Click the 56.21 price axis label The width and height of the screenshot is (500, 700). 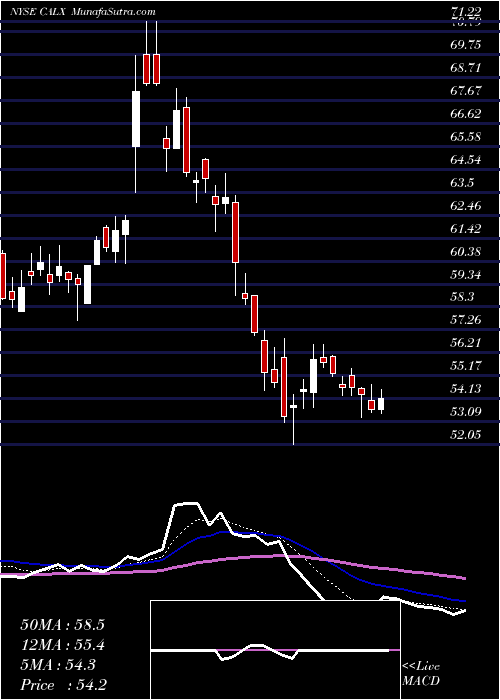tap(466, 343)
